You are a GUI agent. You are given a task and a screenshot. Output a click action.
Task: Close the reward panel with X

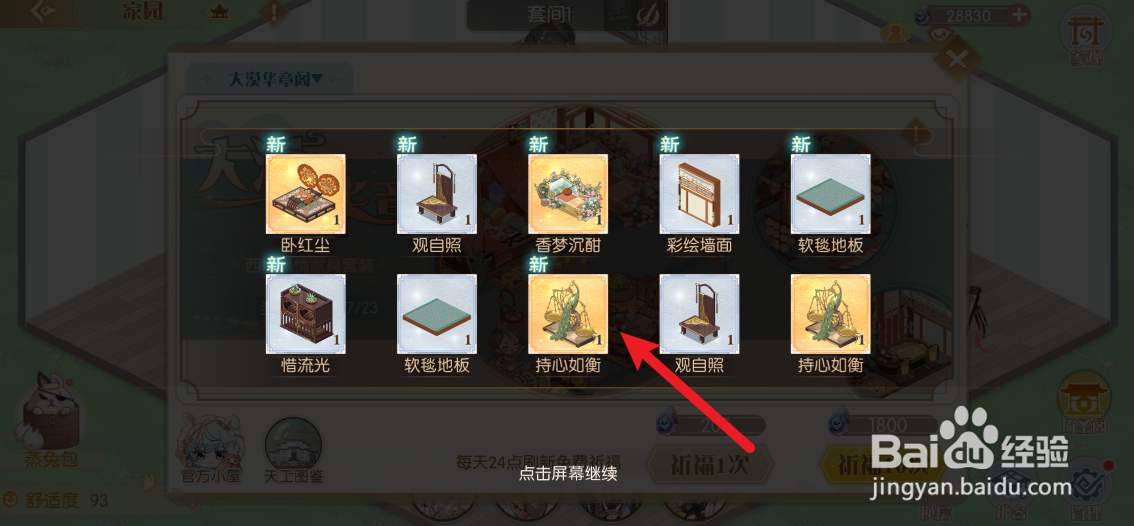pos(958,59)
